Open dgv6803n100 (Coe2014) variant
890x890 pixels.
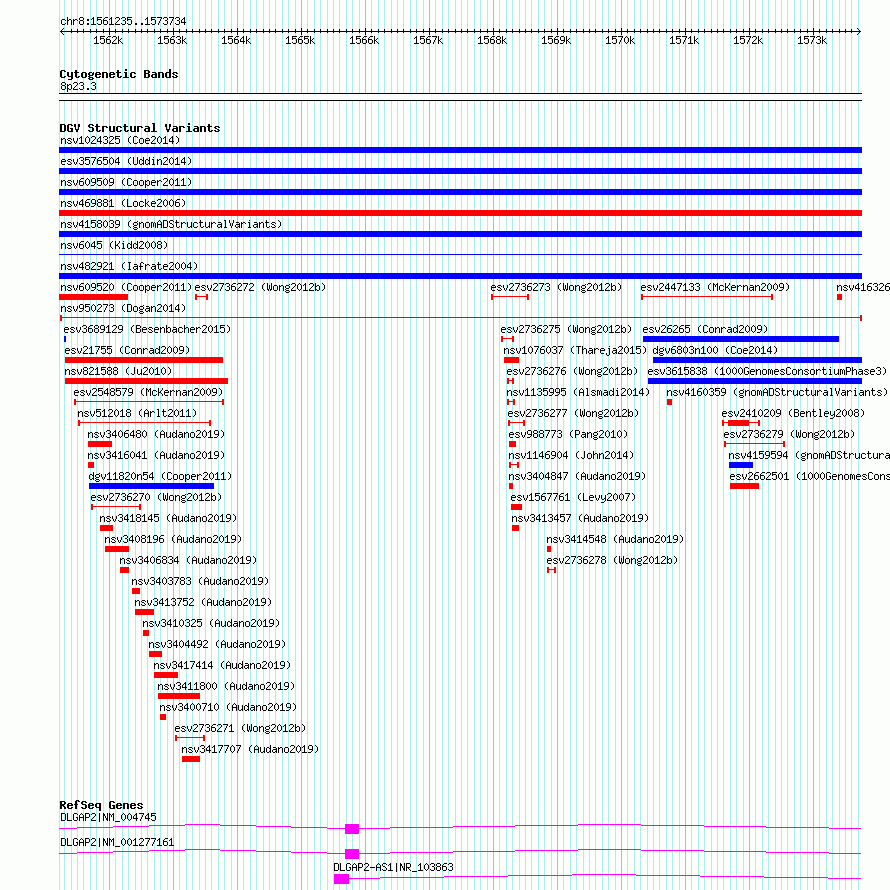[x=715, y=350]
